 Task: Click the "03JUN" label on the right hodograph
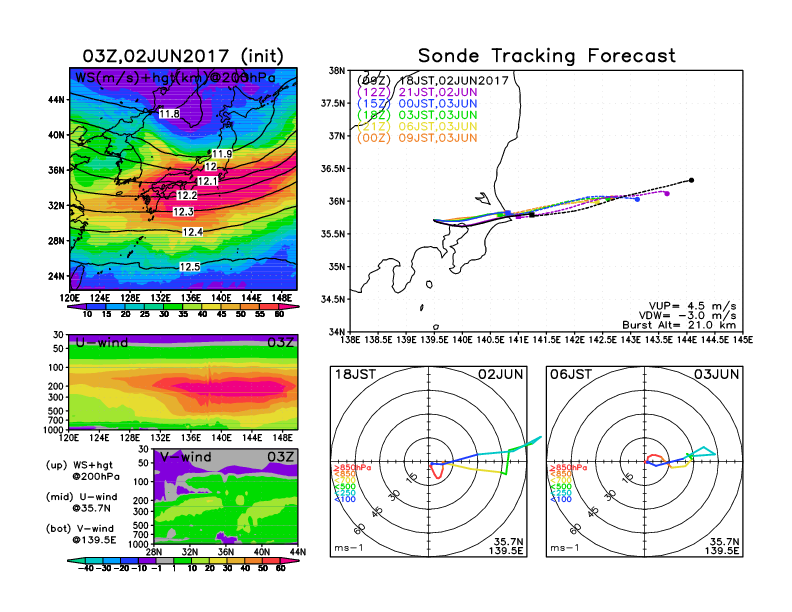(x=716, y=375)
